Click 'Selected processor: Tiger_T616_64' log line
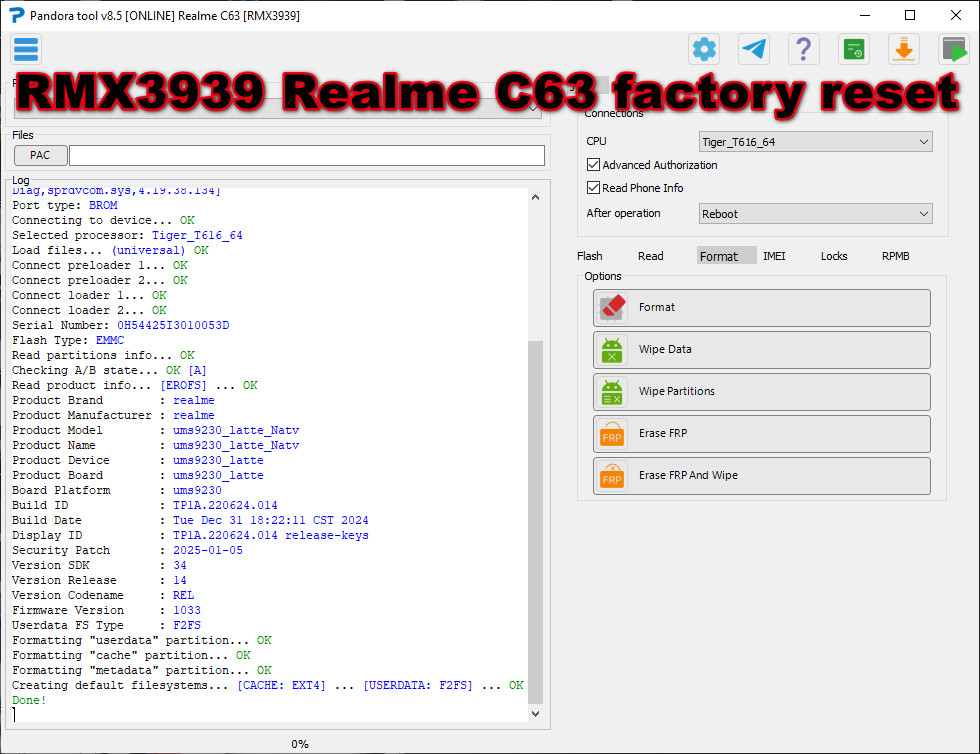Viewport: 980px width, 754px height. 128,235
